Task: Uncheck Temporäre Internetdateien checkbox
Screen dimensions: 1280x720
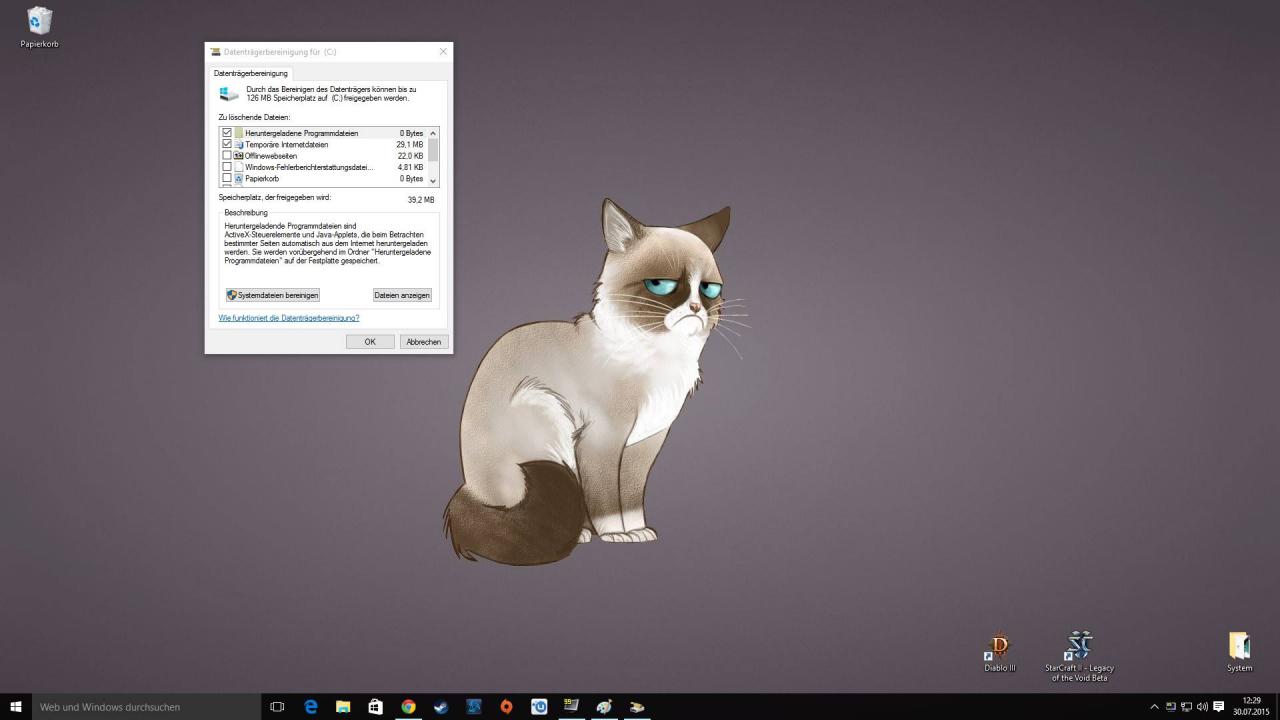Action: pyautogui.click(x=227, y=144)
